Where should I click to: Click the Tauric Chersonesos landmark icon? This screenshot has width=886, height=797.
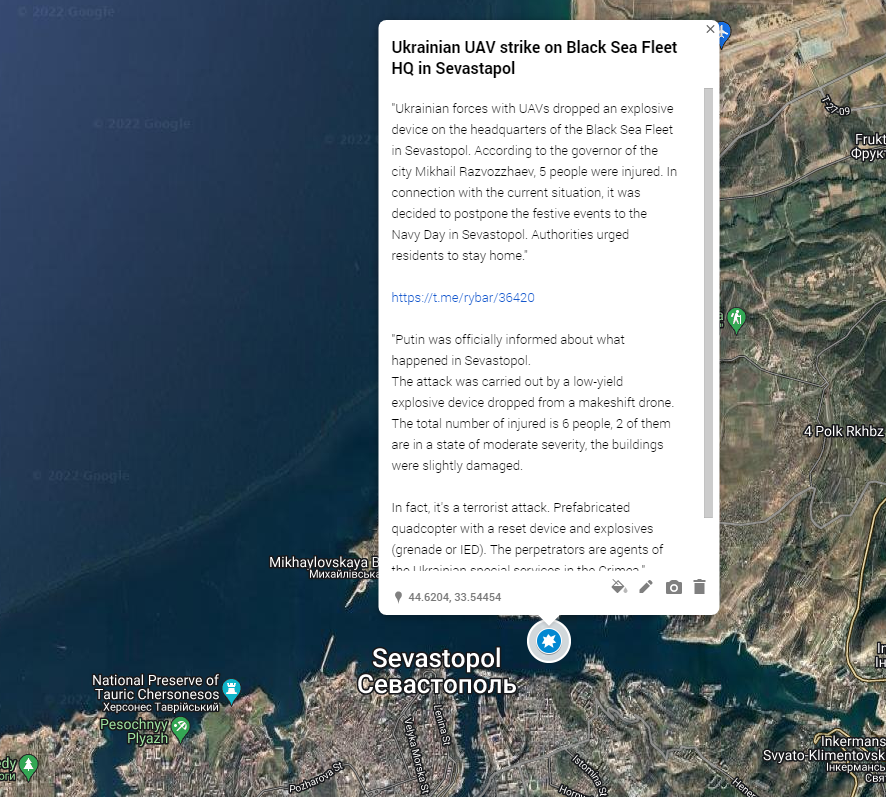pos(231,691)
